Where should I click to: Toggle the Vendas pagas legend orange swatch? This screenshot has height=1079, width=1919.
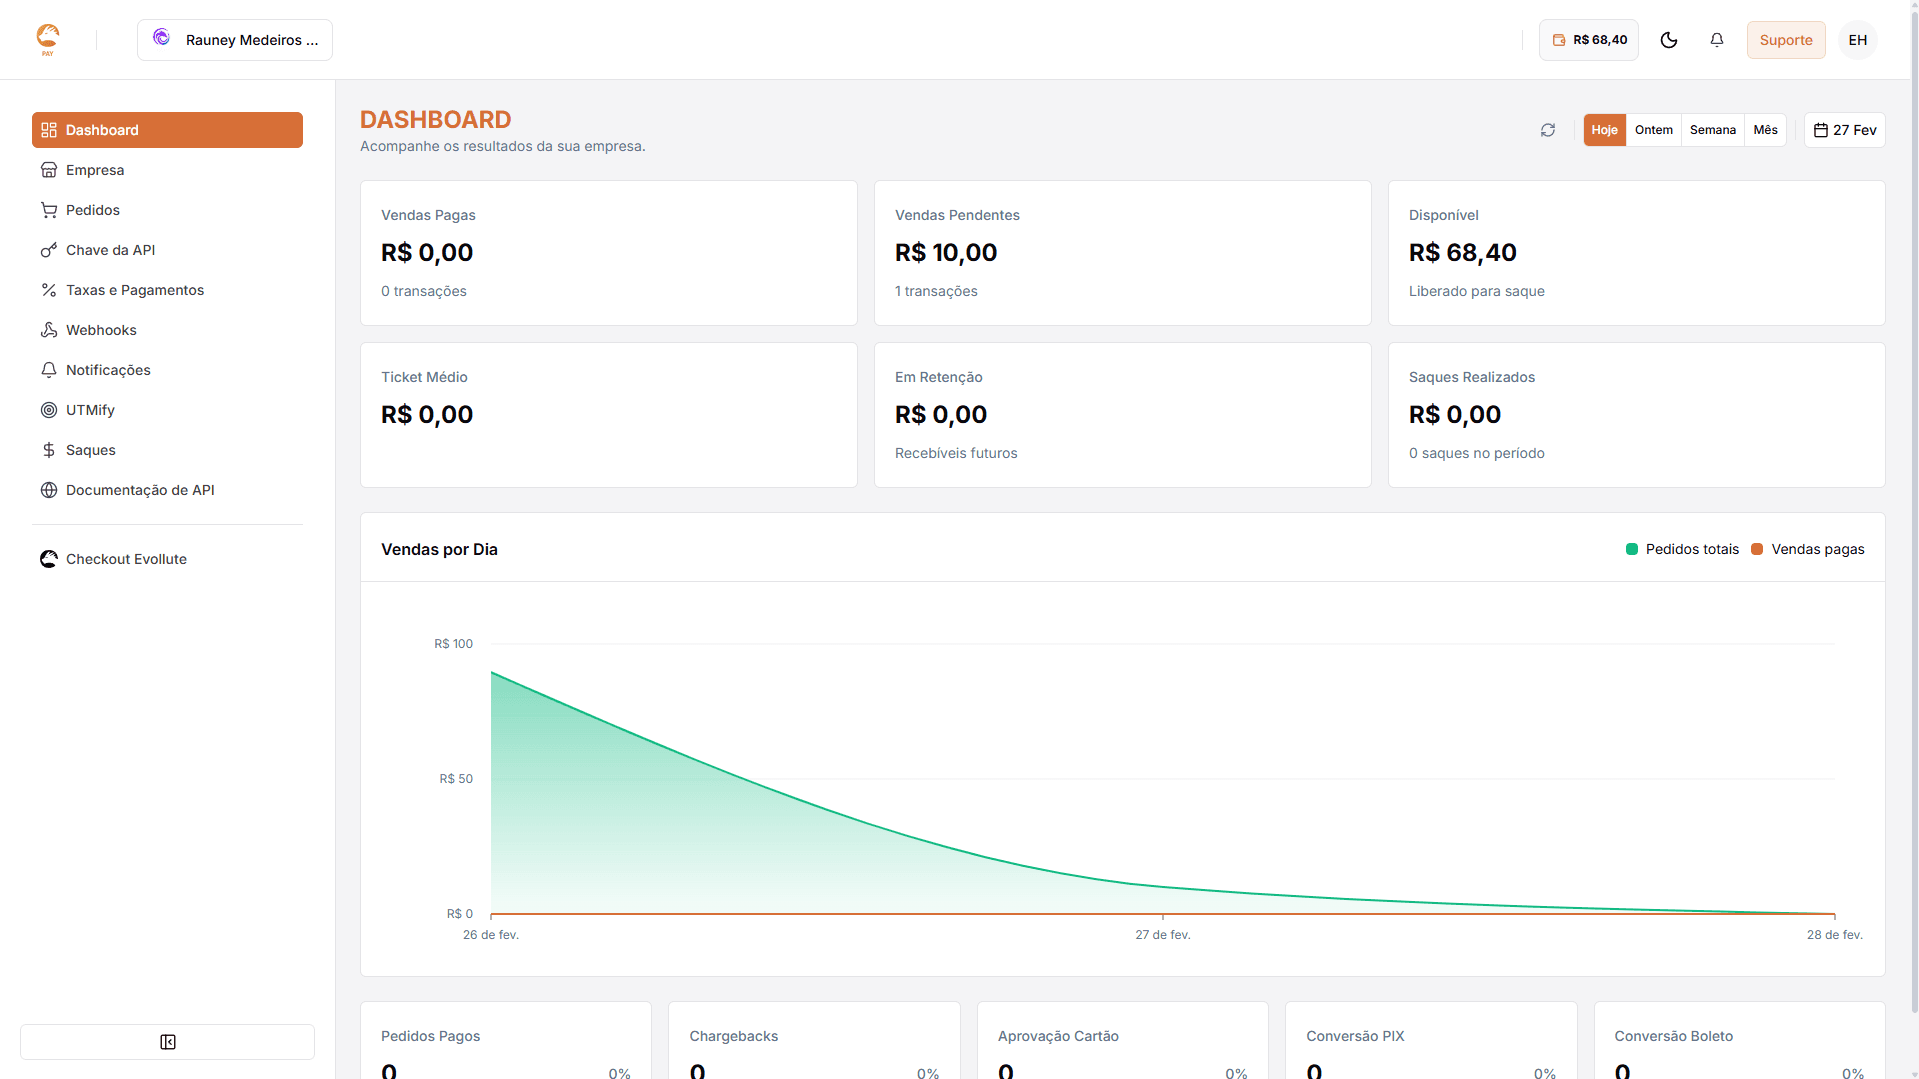pyautogui.click(x=1756, y=549)
